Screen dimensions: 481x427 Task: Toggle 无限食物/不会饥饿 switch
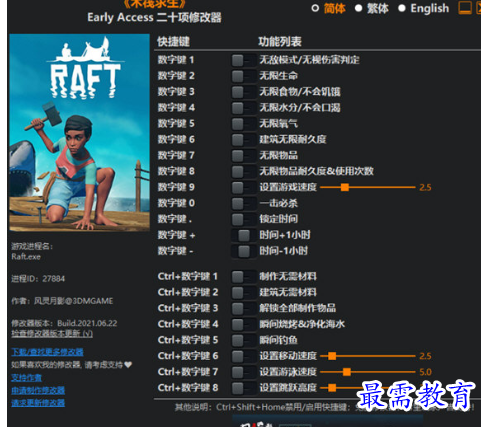[x=244, y=92]
